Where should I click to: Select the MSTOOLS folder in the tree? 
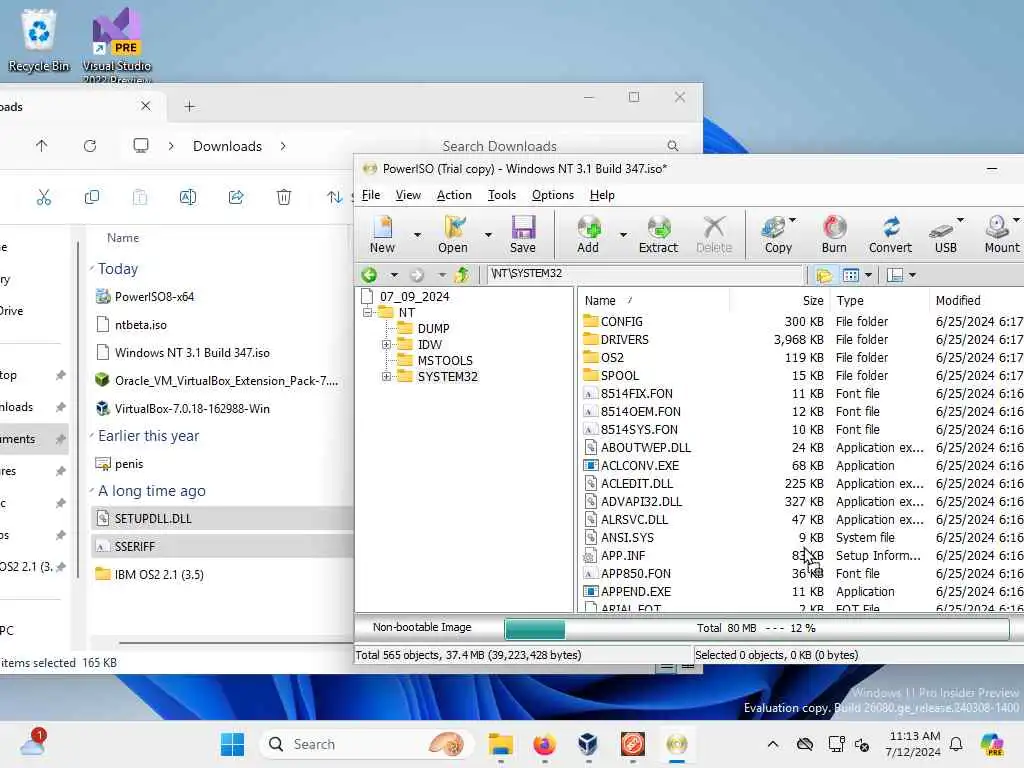tap(444, 360)
